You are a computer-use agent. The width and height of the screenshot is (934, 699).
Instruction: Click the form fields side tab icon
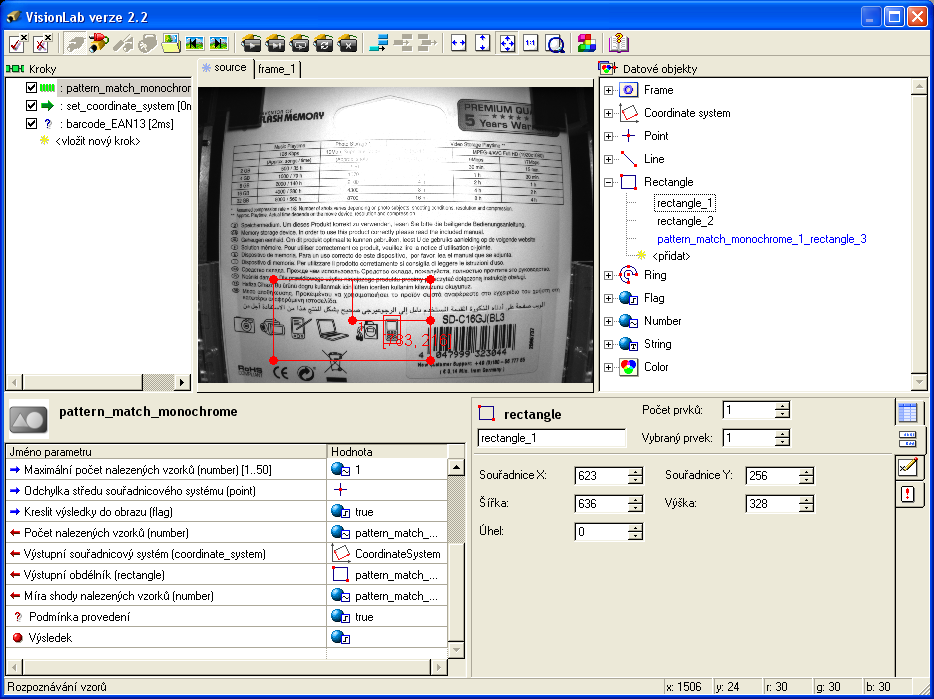(x=908, y=440)
